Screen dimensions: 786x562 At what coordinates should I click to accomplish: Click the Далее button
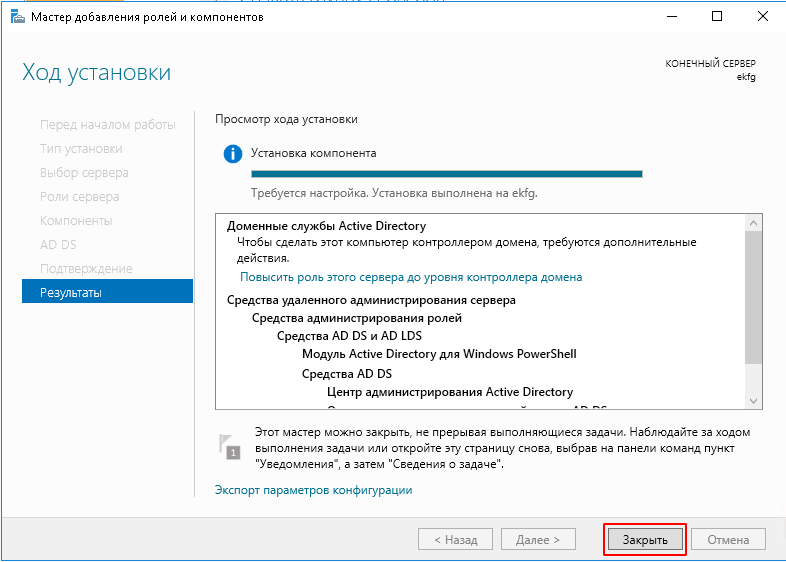coord(538,539)
